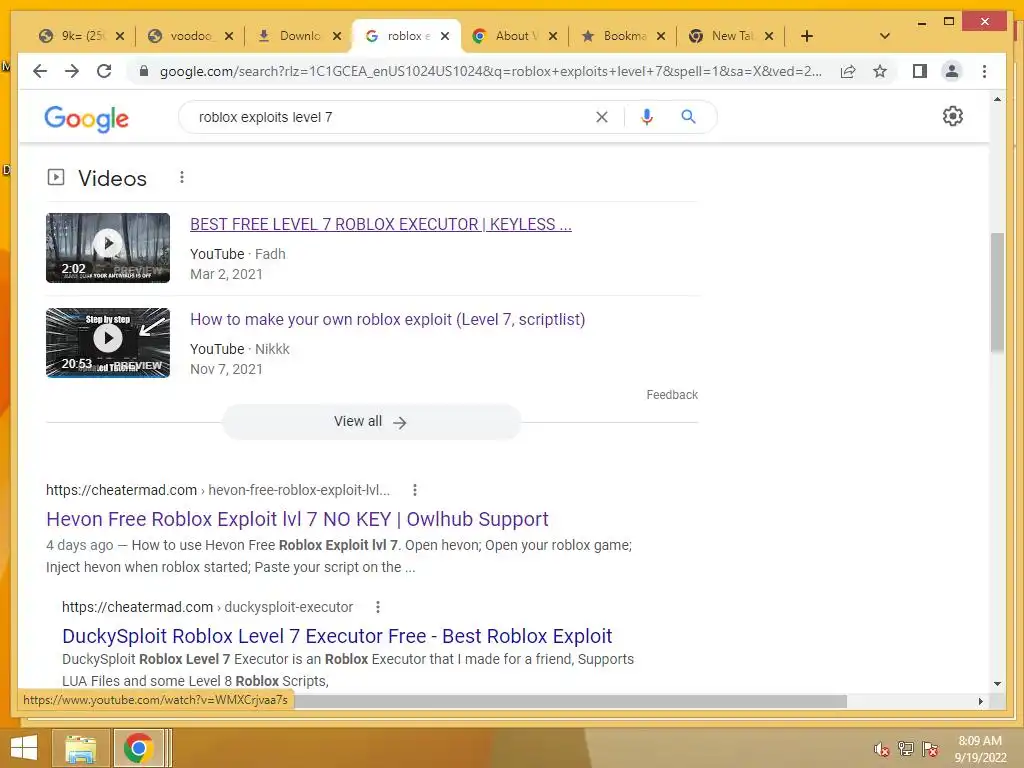Click the address bar URL
The height and width of the screenshot is (768, 1024).
coord(490,71)
